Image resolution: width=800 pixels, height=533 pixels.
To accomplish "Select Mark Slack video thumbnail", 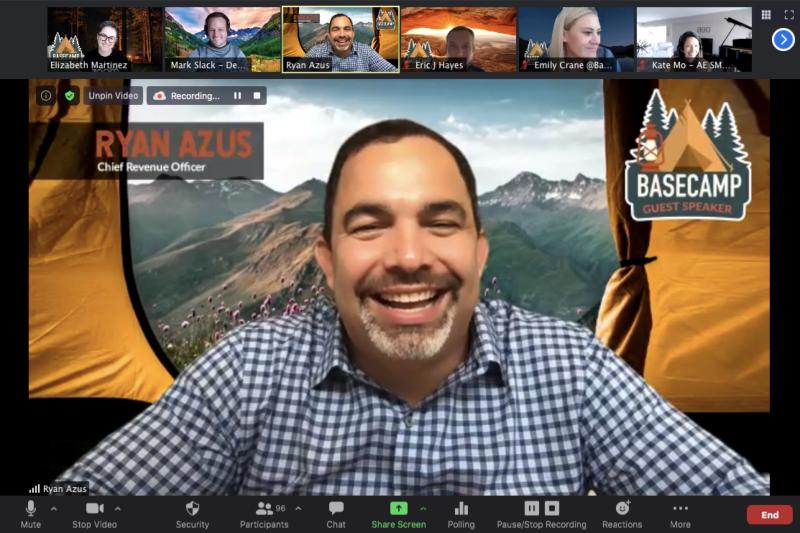I will click(222, 39).
